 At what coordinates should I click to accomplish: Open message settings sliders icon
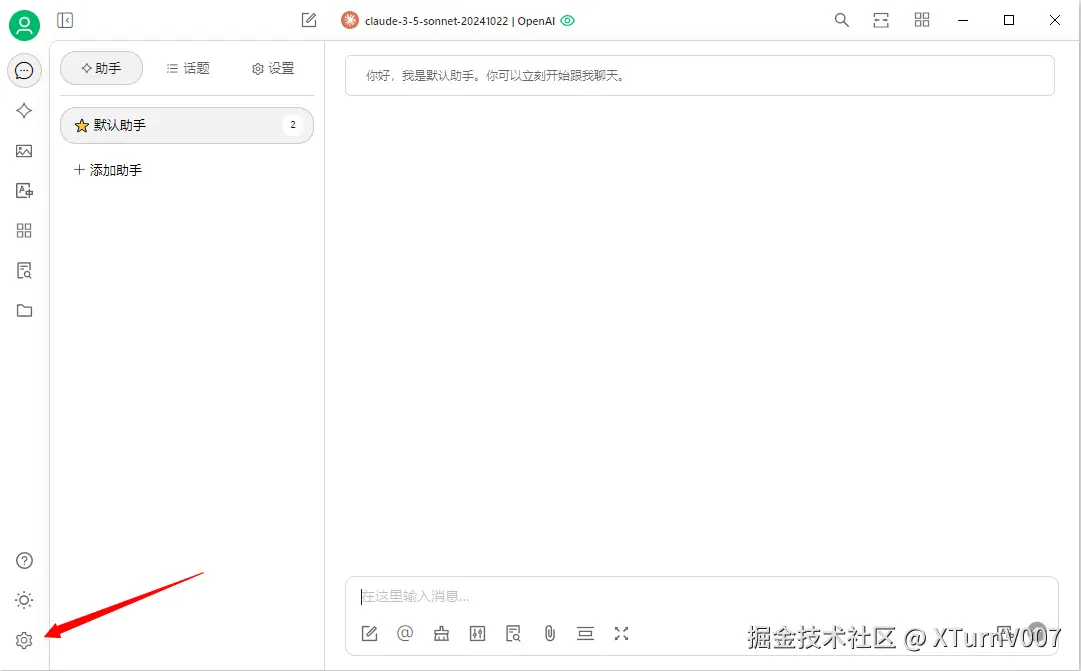[477, 633]
